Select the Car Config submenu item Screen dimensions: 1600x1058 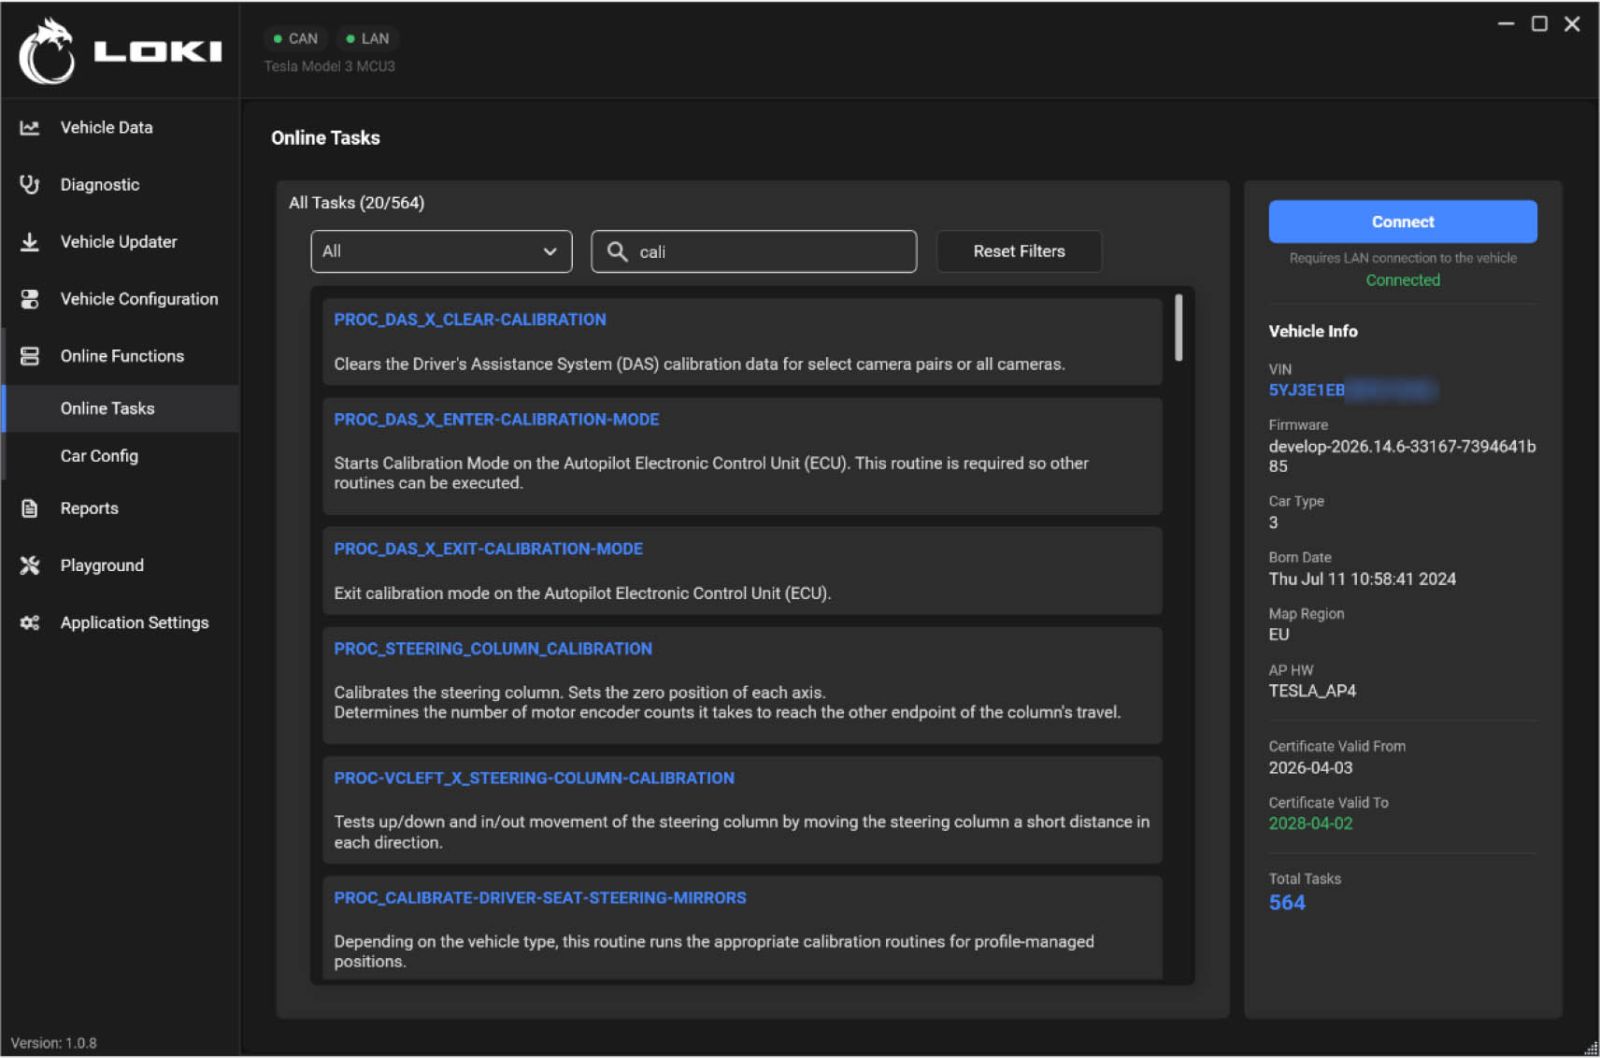121,456
